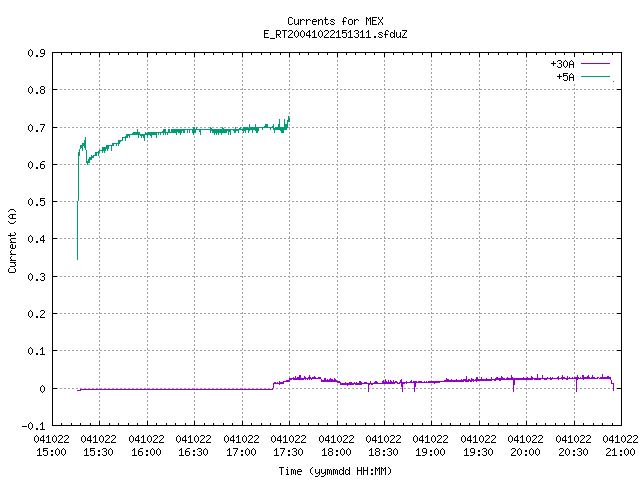Select the filename E_RT20041022151311.sfduZ
The width and height of the screenshot is (640, 480).
tap(335, 34)
